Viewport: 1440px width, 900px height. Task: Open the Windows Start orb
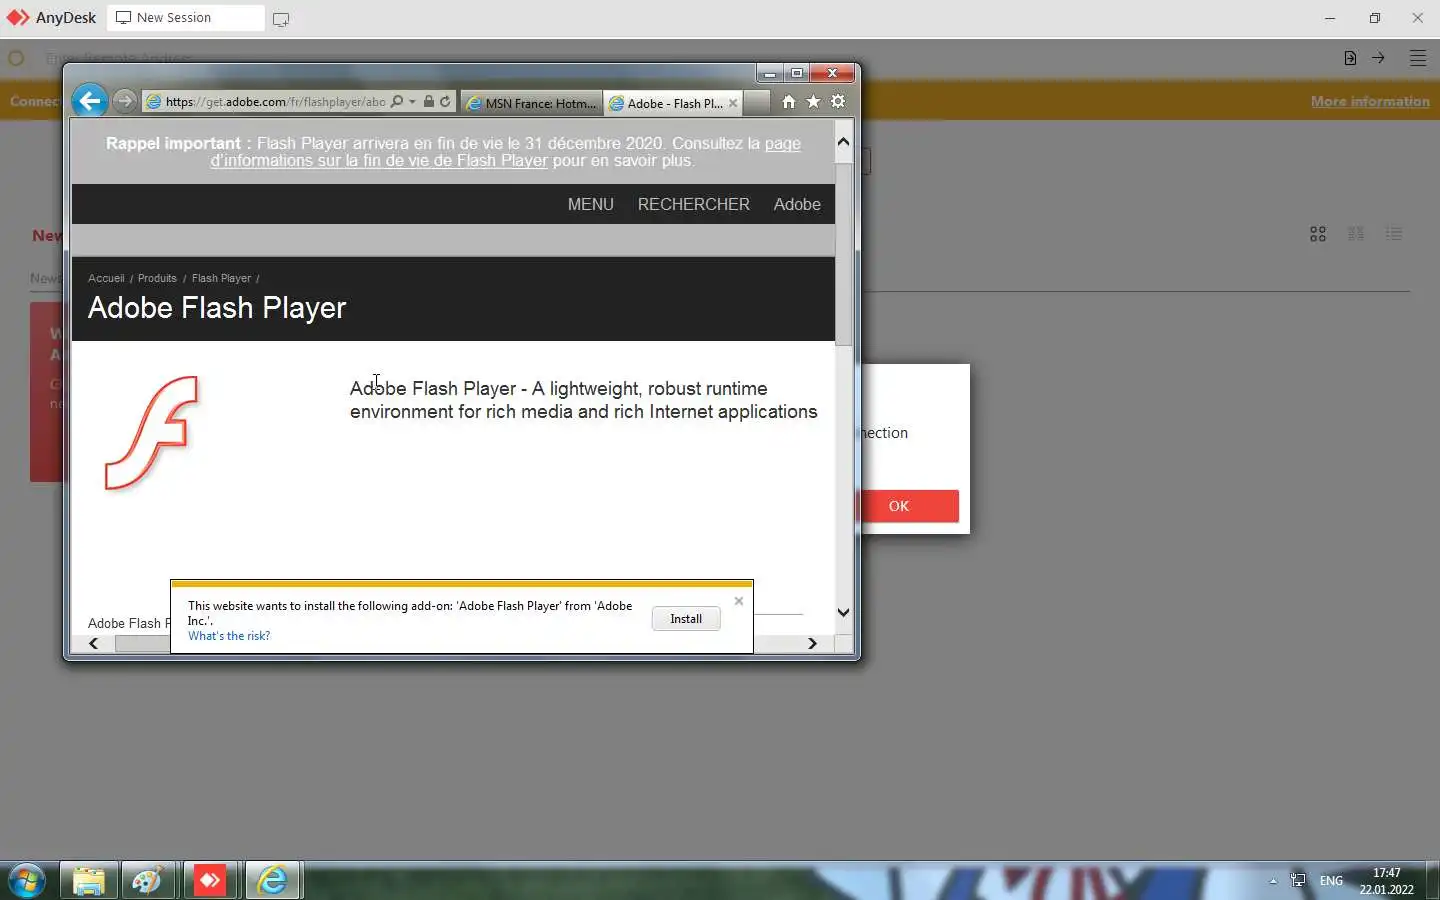point(27,881)
